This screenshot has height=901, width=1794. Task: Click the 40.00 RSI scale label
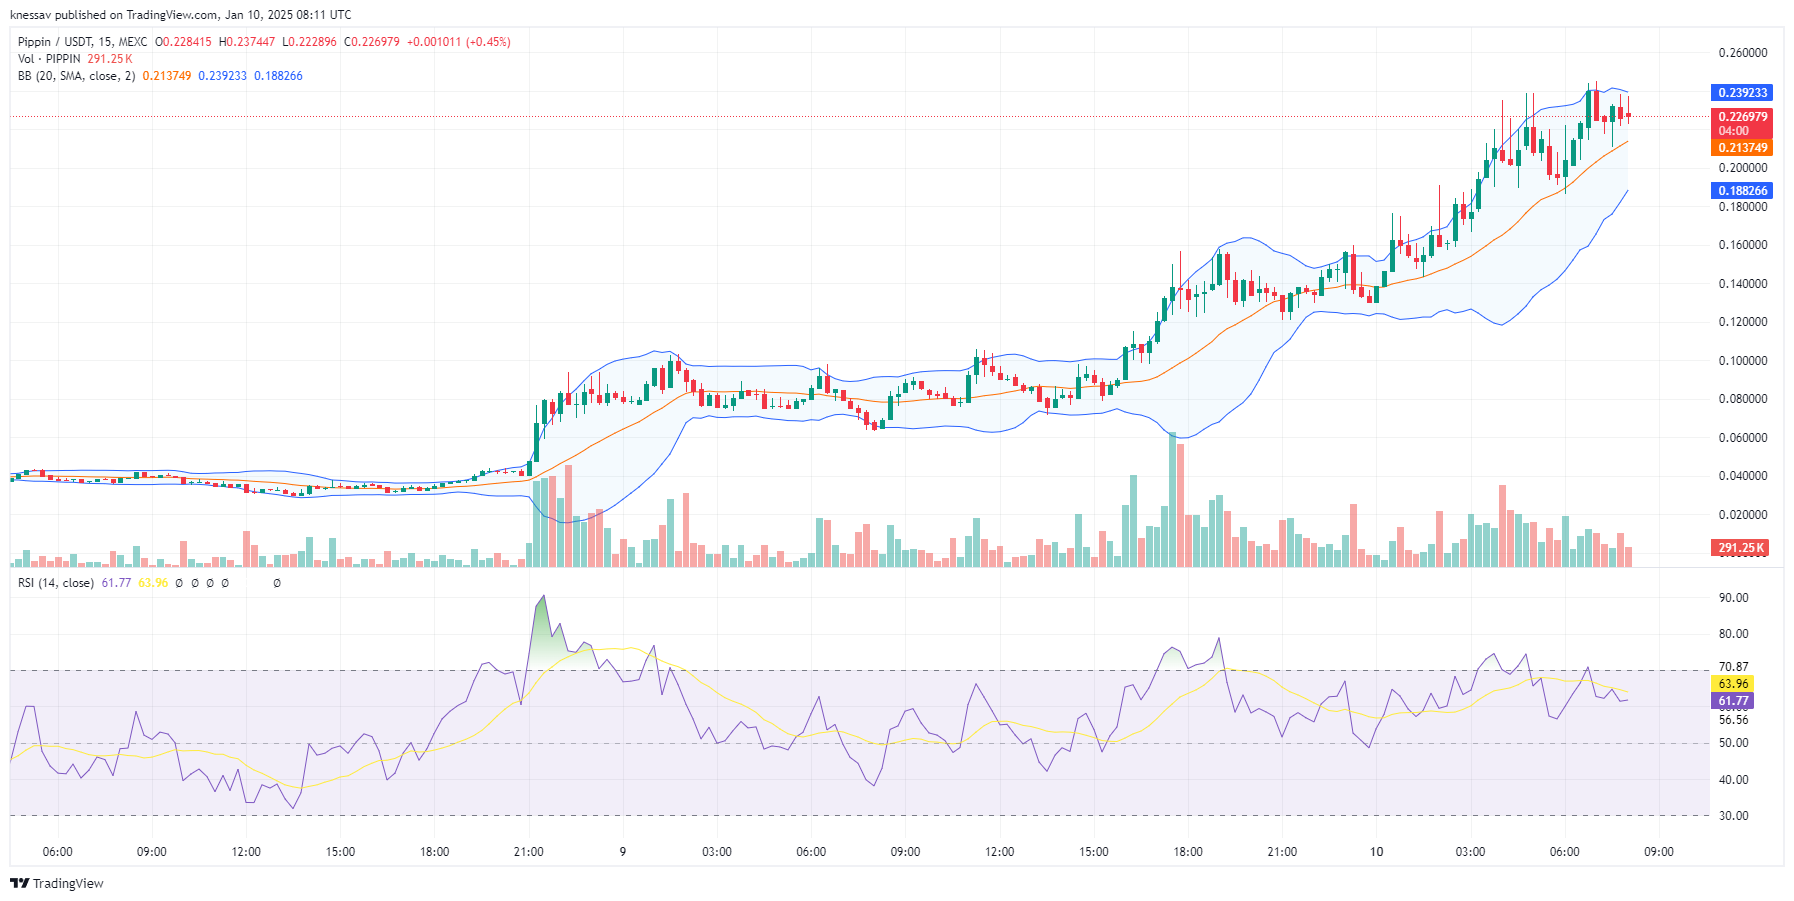pyautogui.click(x=1733, y=780)
